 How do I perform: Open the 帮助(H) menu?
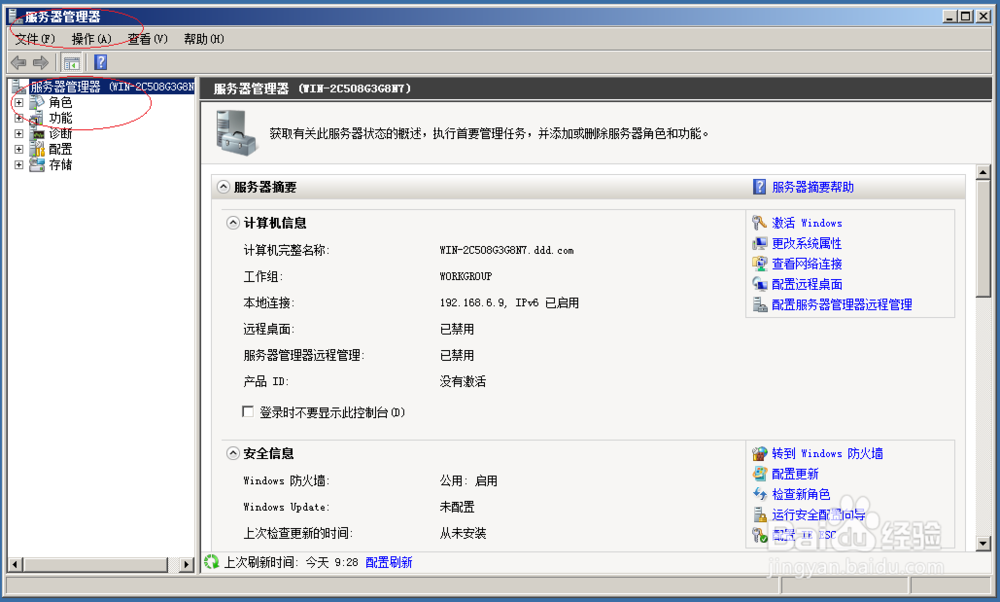pos(204,39)
